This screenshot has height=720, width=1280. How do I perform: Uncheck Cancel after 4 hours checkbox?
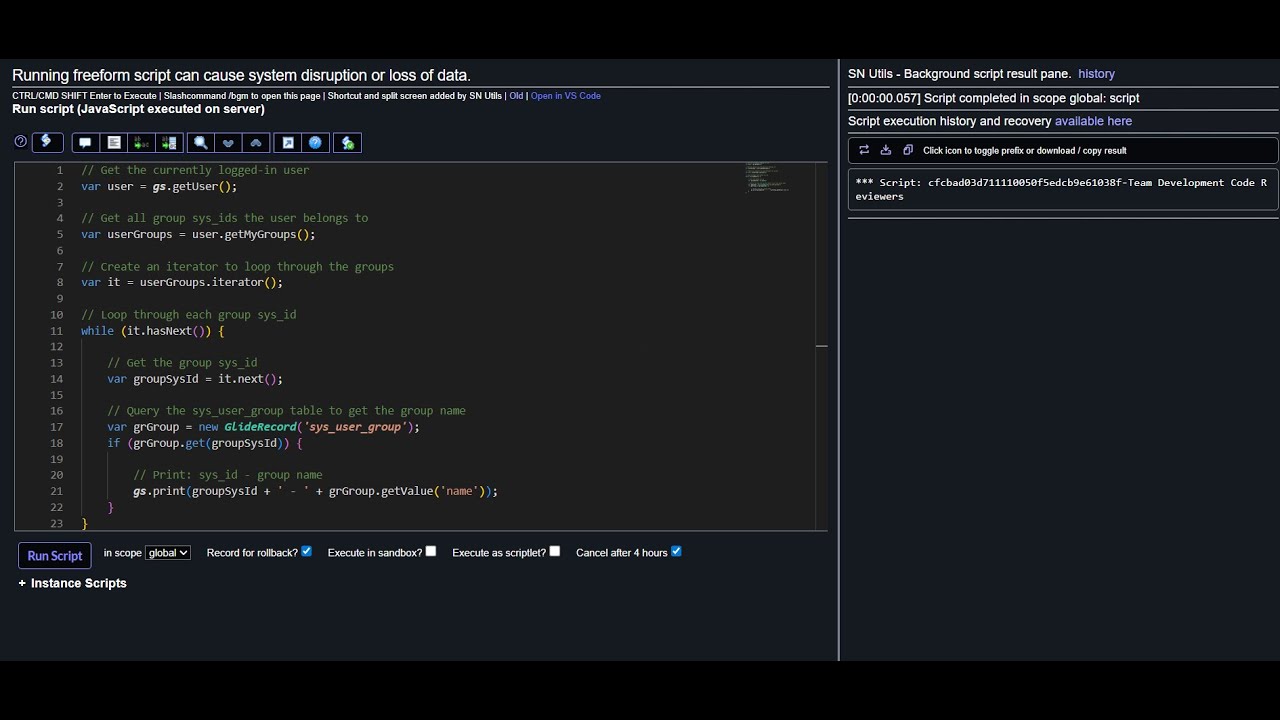coord(676,551)
